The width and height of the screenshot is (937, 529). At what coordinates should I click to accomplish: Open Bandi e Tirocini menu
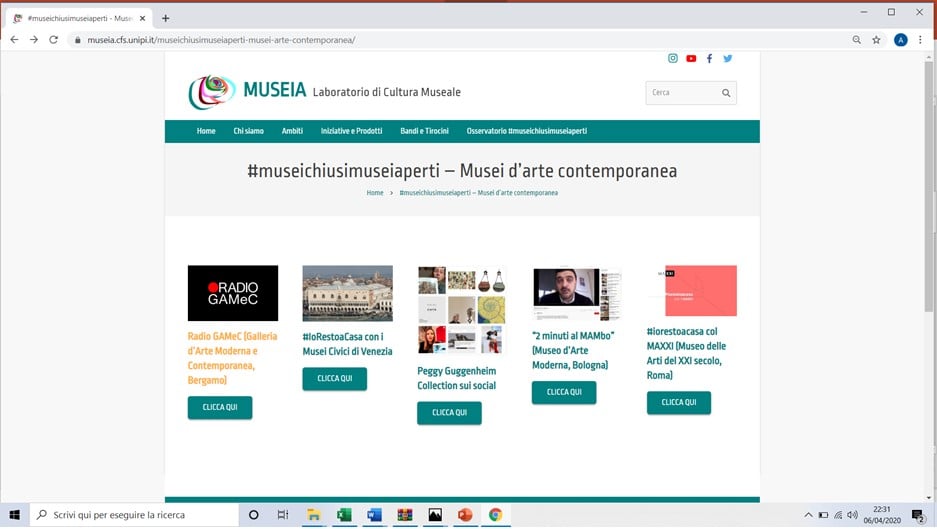click(424, 131)
